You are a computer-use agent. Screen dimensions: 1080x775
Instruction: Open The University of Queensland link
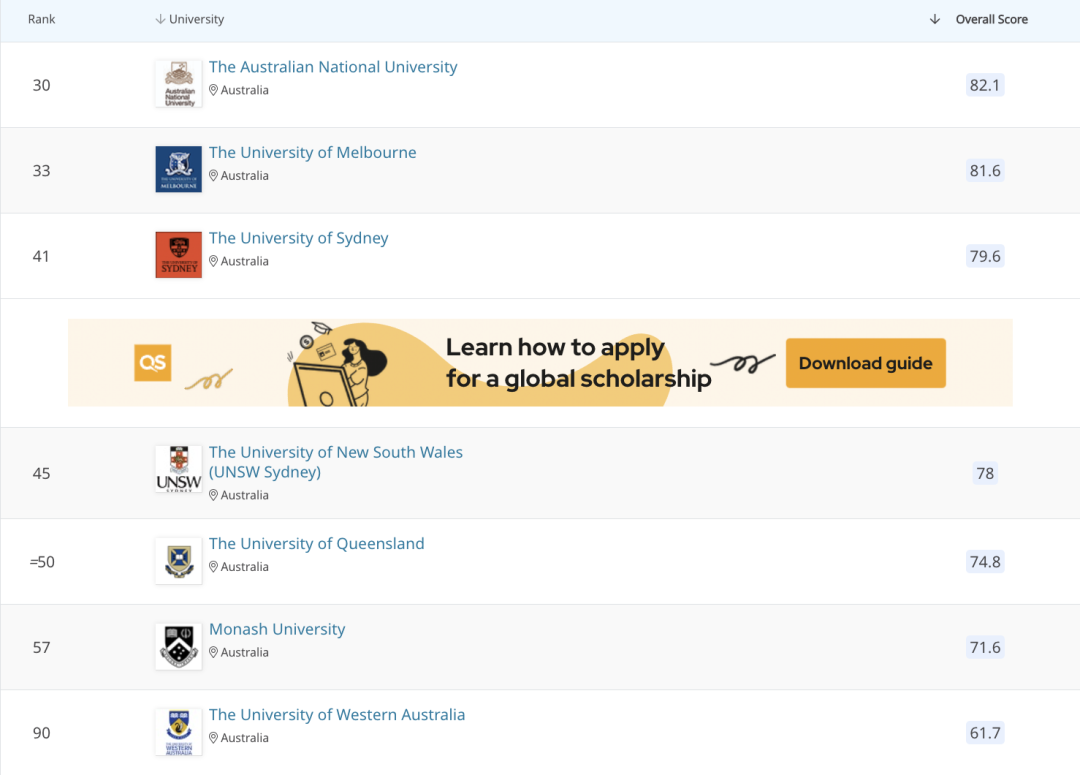[316, 544]
